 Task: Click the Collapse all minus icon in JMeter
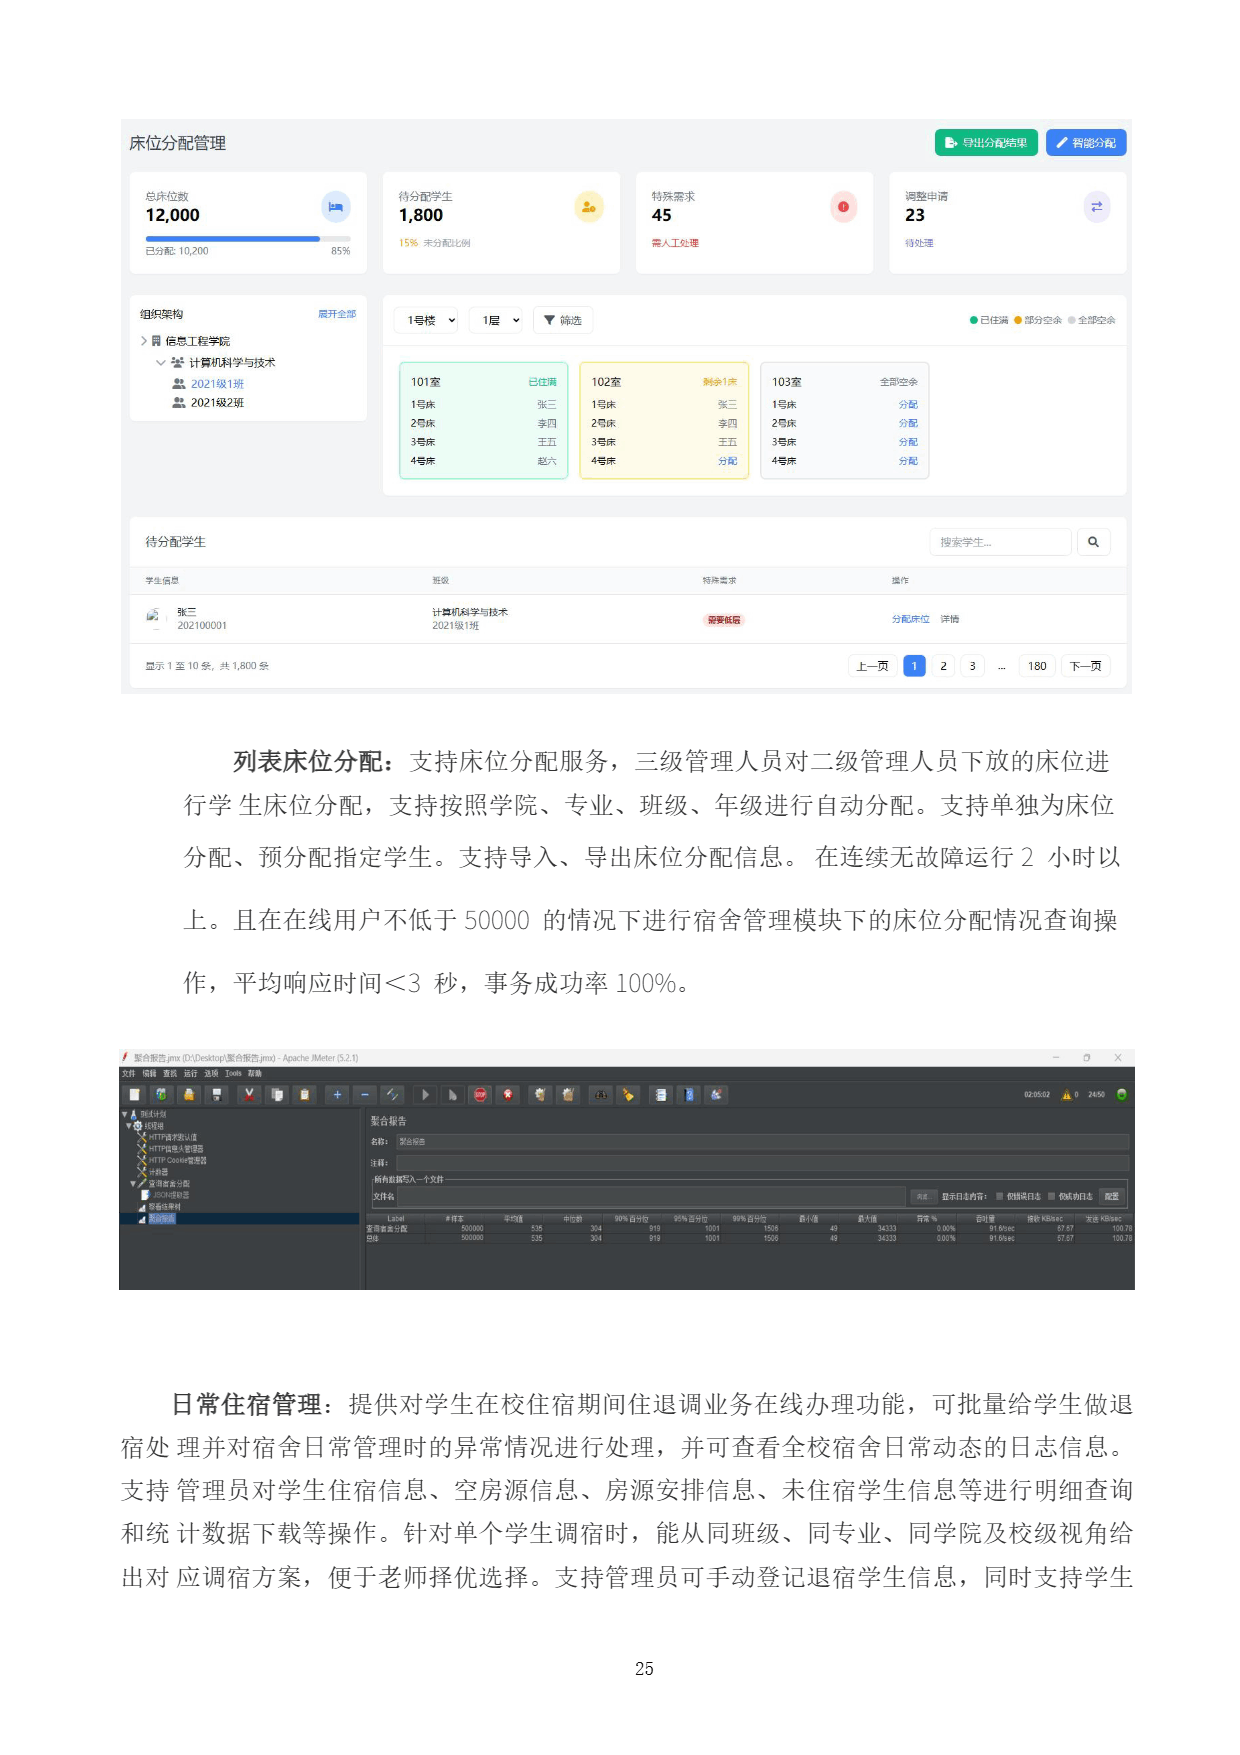tap(365, 1094)
